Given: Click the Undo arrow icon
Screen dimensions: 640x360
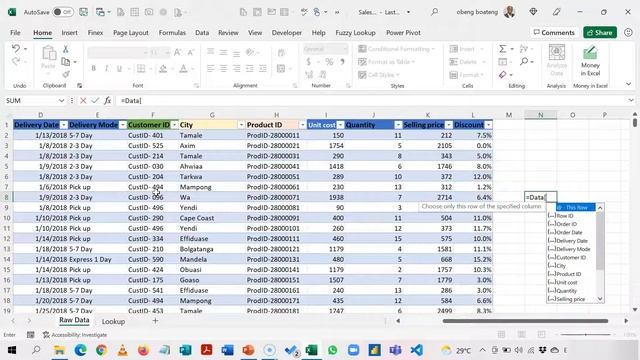Looking at the screenshot, I should 16,49.
